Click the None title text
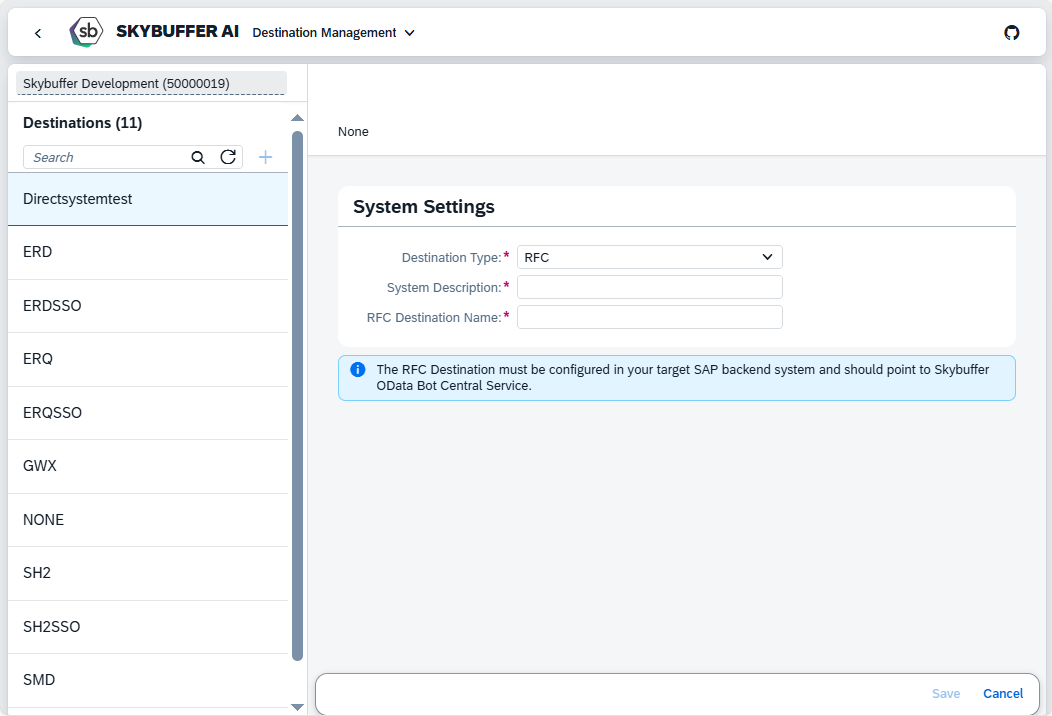This screenshot has height=716, width=1052. (353, 132)
